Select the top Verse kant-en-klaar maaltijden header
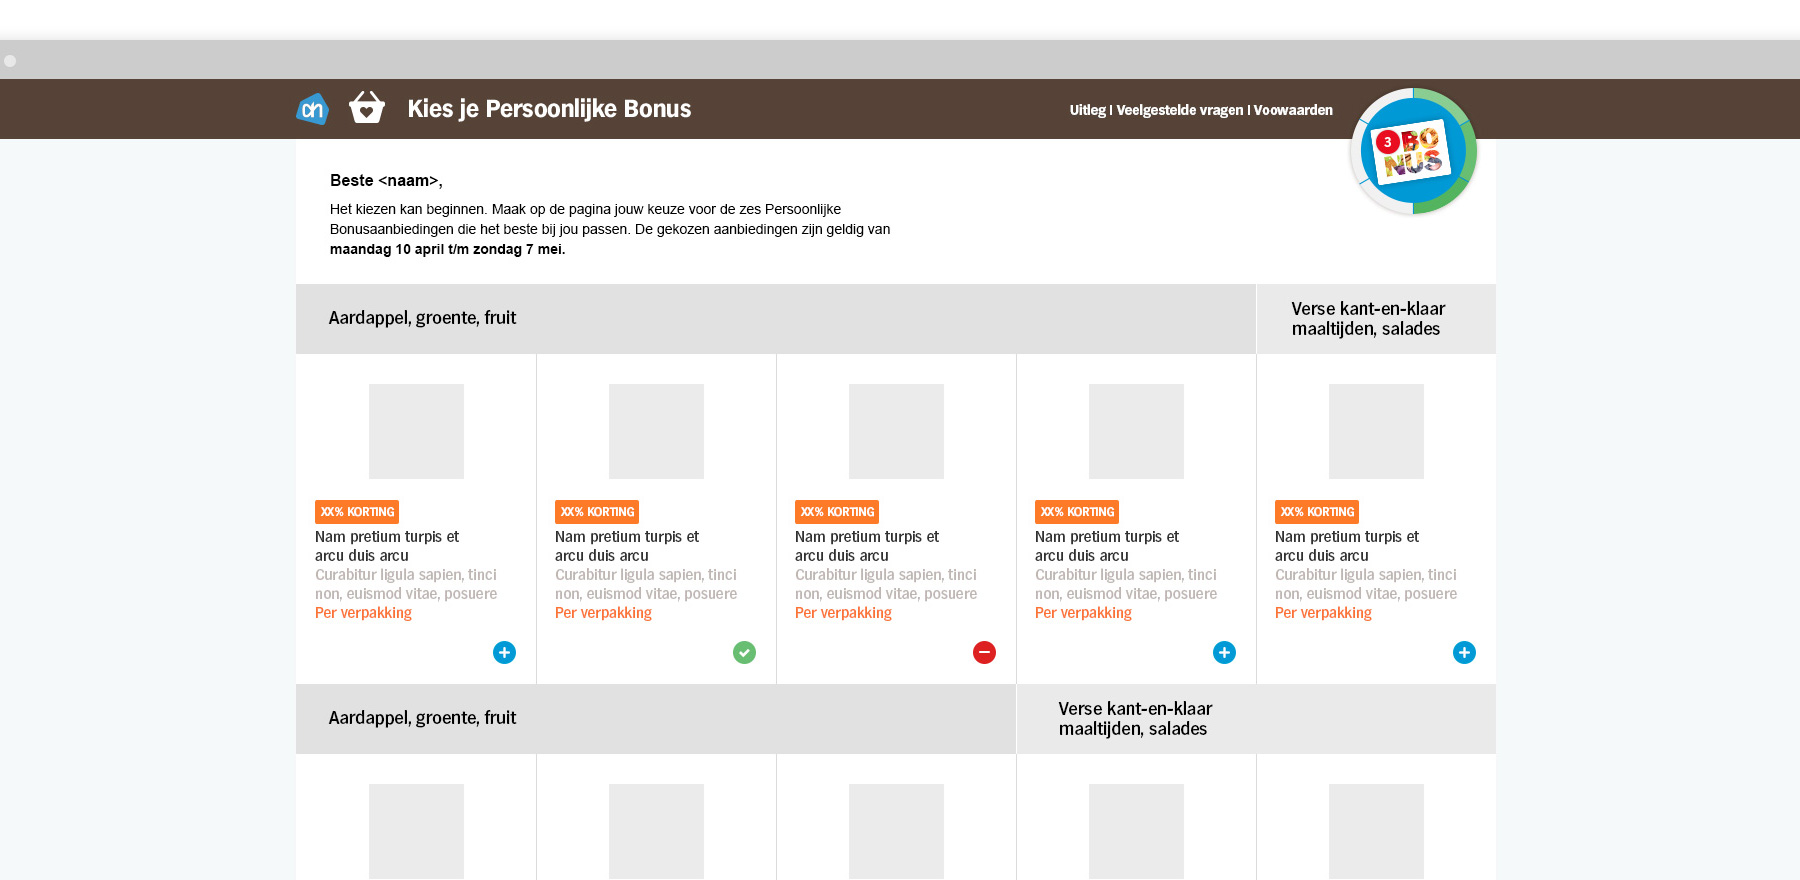This screenshot has height=880, width=1800. (1367, 319)
